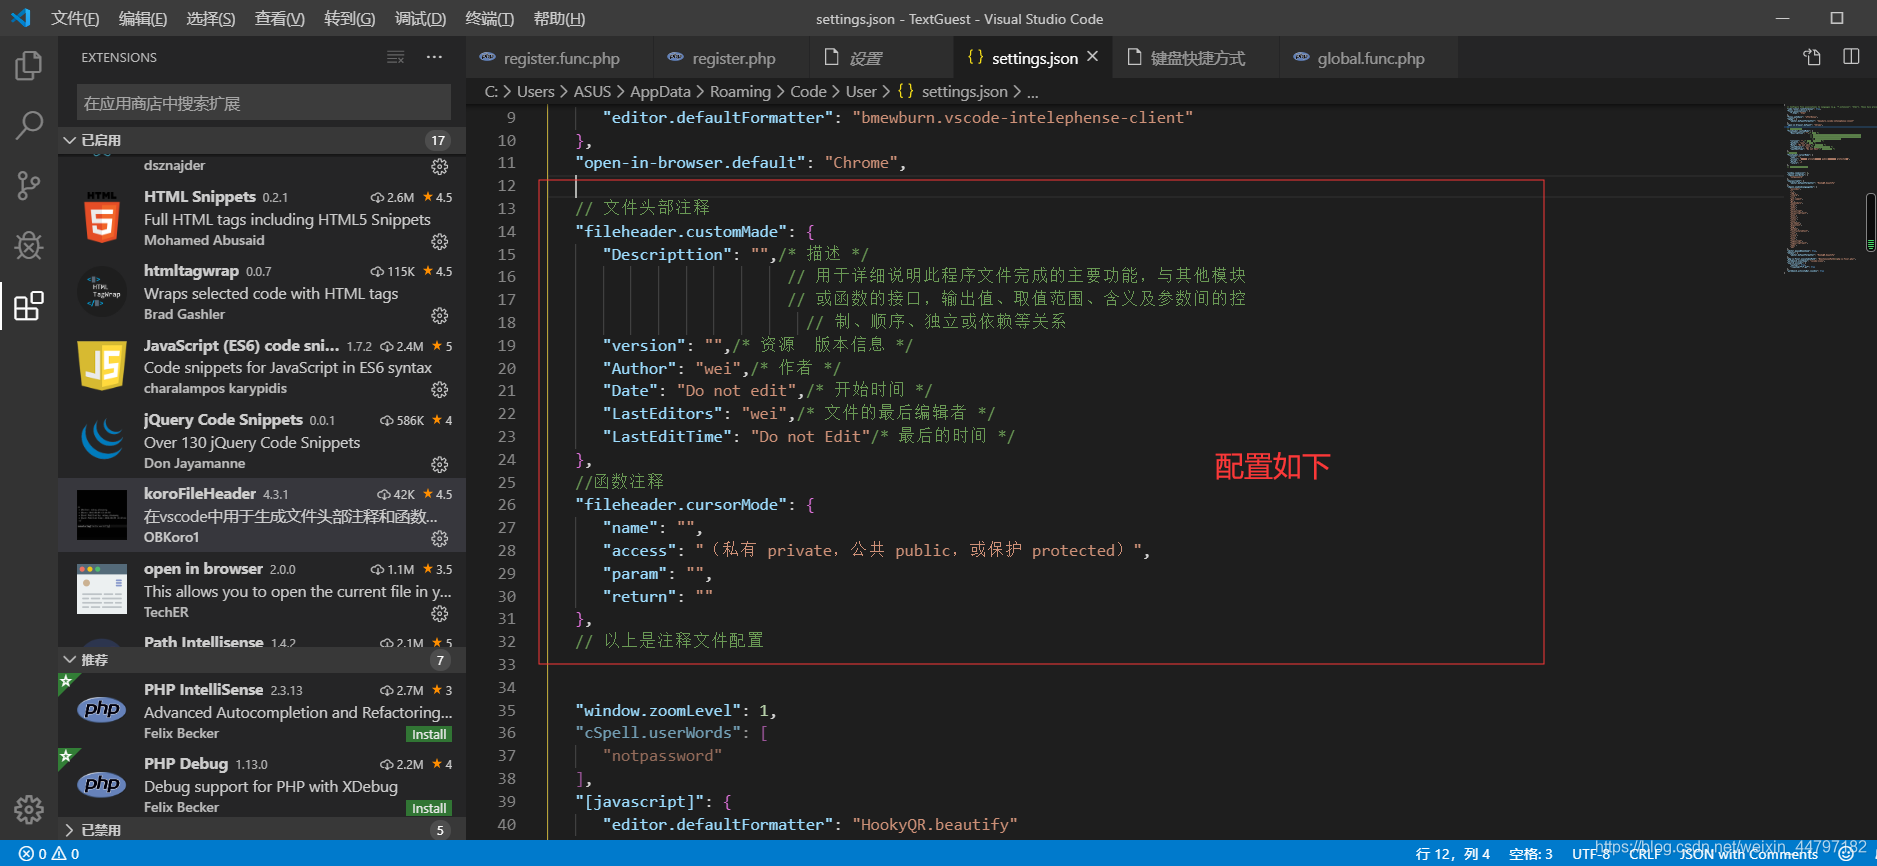The height and width of the screenshot is (866, 1877).
Task: Click the line and column status indicator
Action: click(1452, 854)
